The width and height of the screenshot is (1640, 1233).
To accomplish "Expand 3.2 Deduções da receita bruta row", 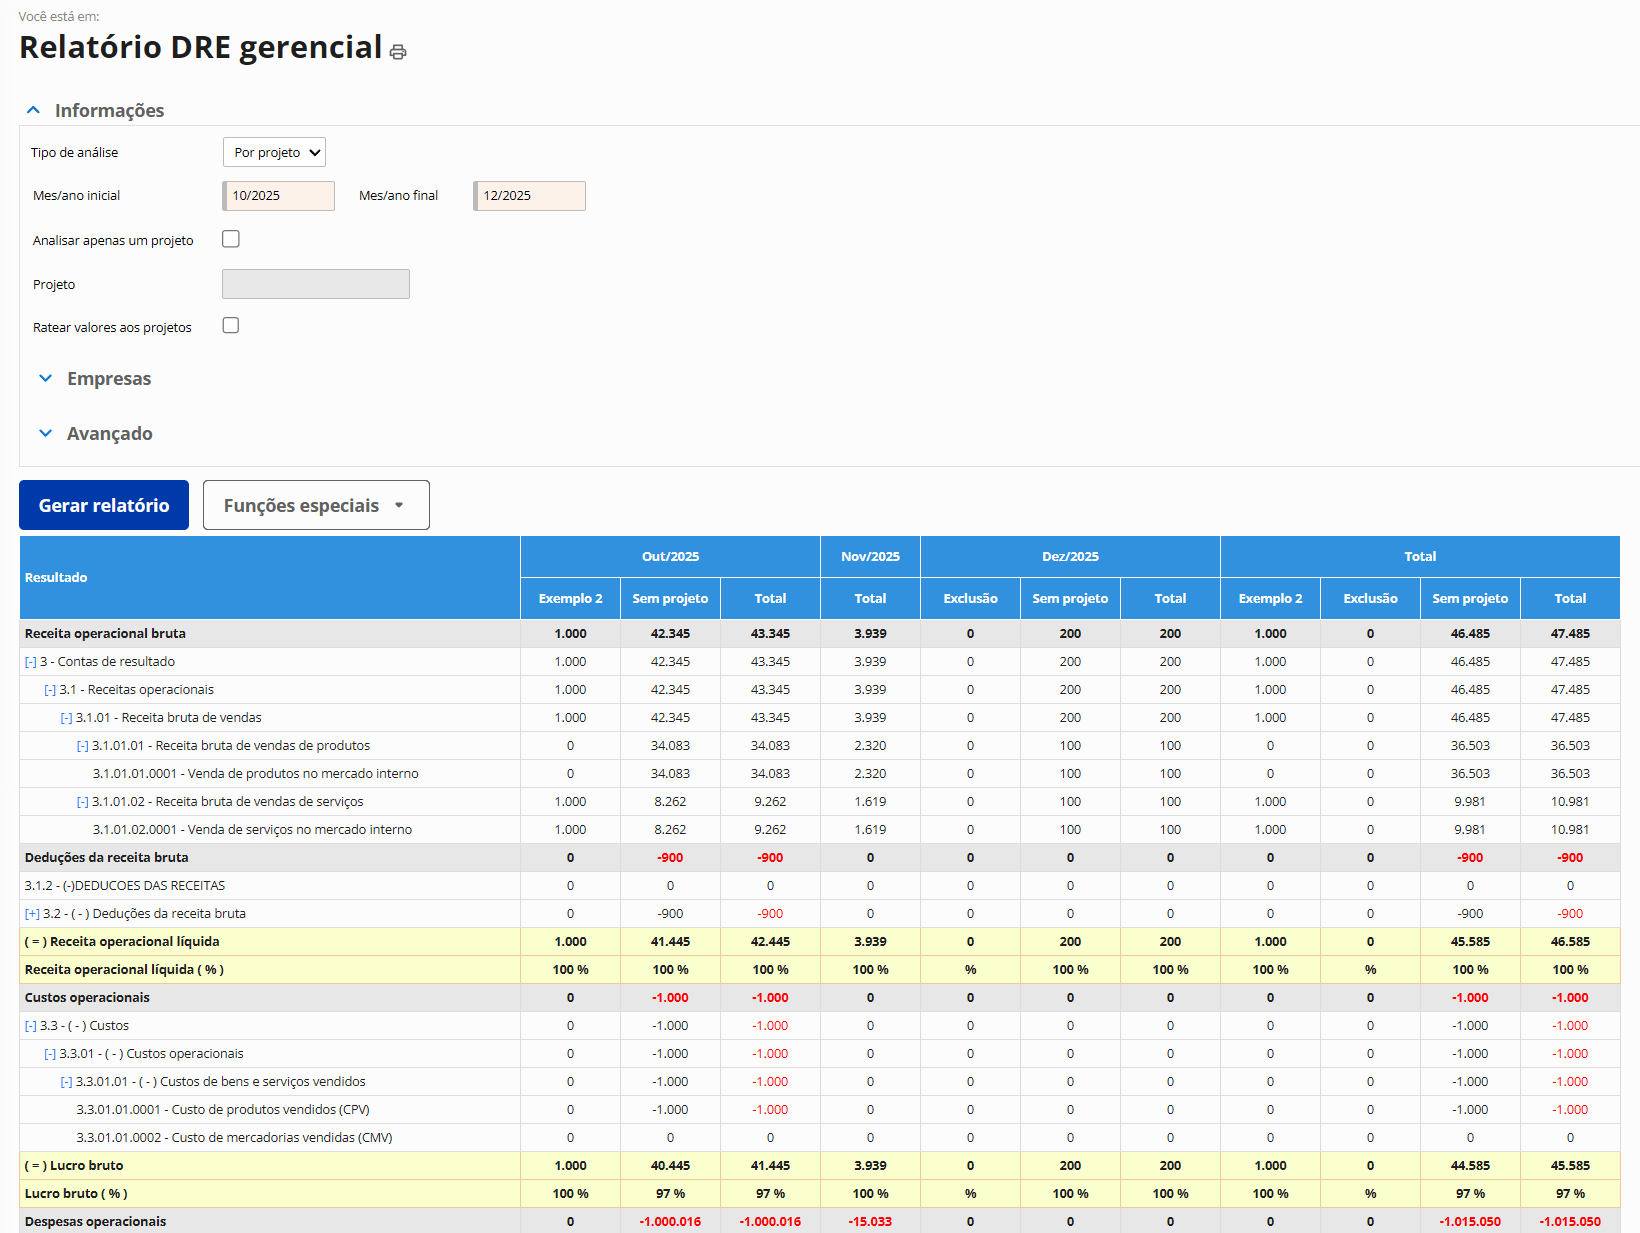I will 32,914.
